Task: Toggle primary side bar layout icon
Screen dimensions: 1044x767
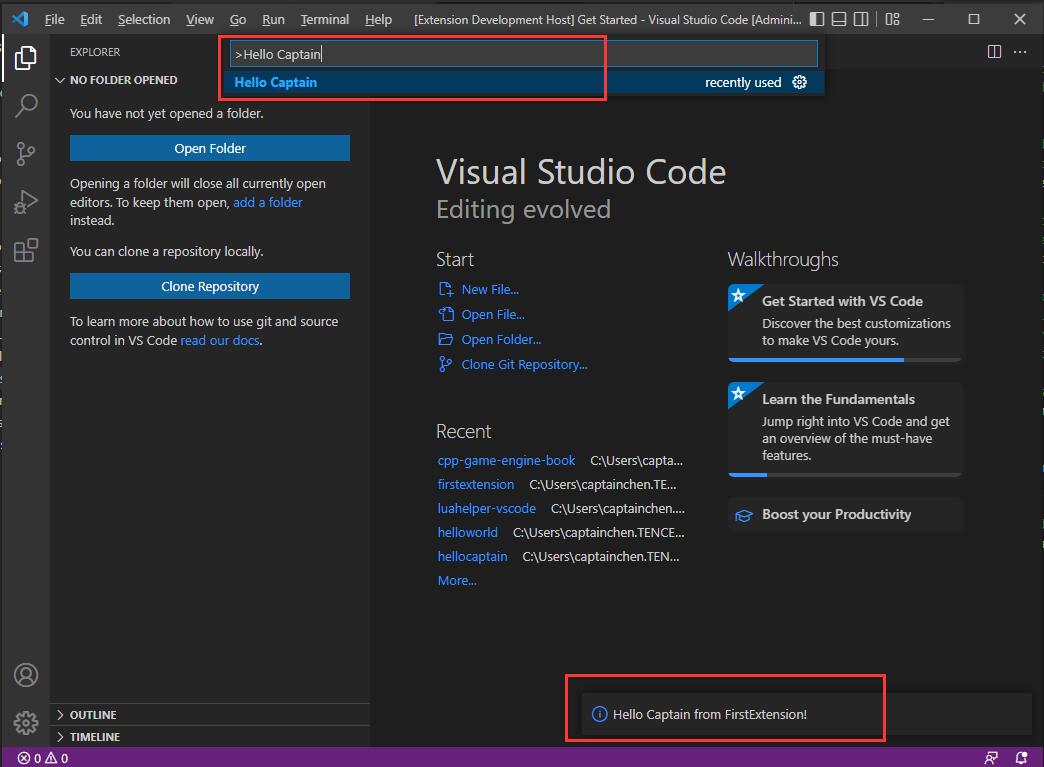Action: point(817,19)
